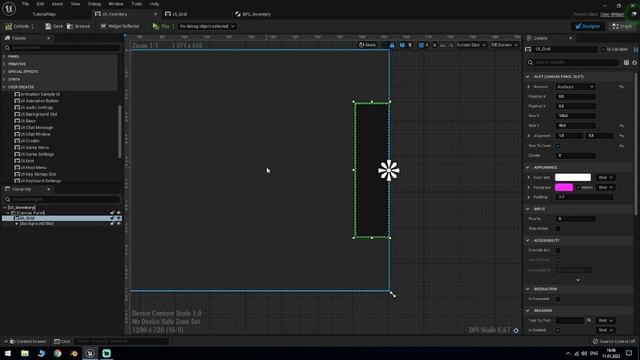This screenshot has height=360, width=640.
Task: Reset Size To Content to default arrow
Action: coord(621,146)
